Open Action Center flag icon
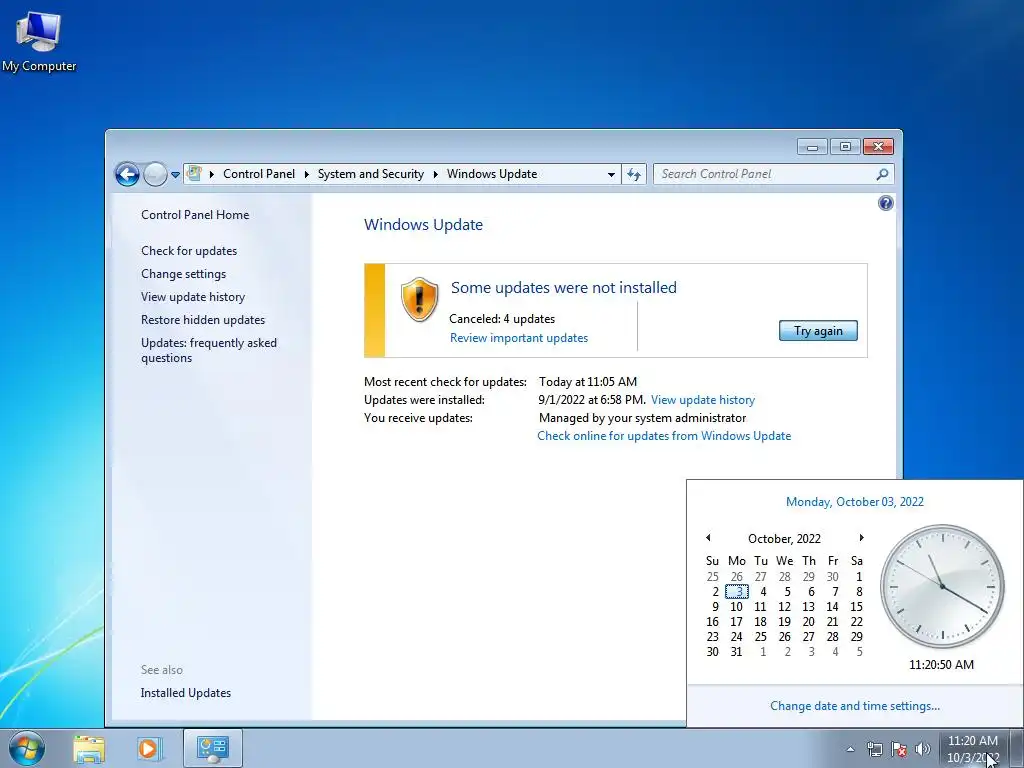The image size is (1024, 768). tap(899, 749)
